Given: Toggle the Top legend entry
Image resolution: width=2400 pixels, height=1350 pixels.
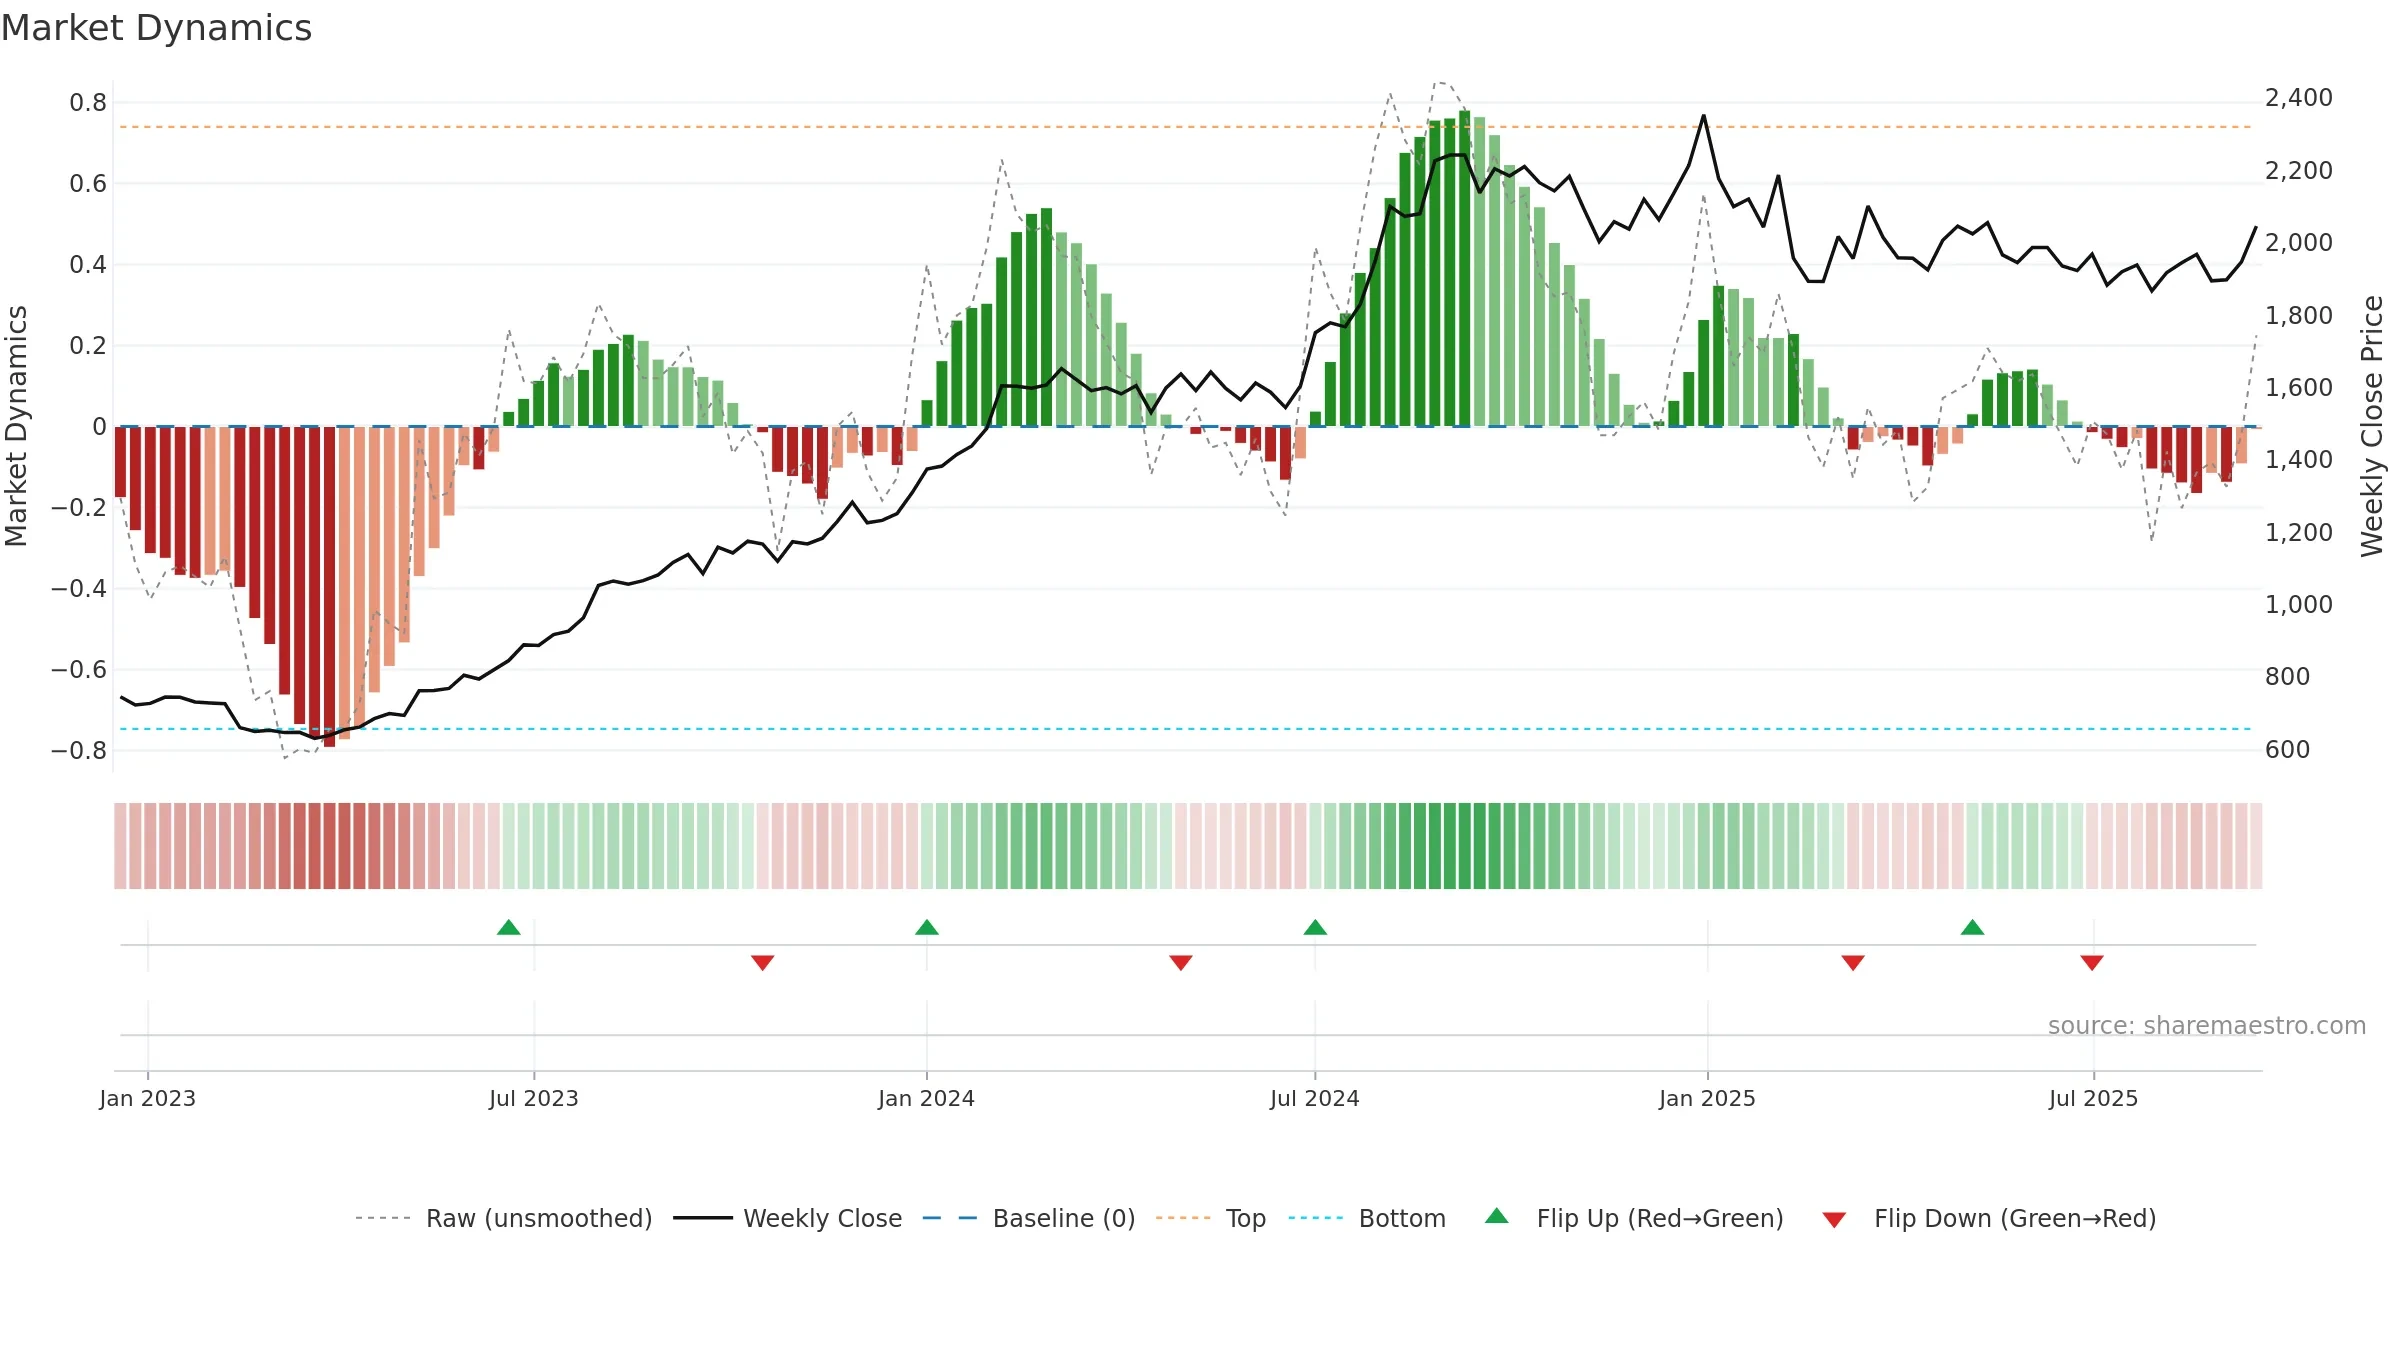Looking at the screenshot, I should [x=1211, y=1218].
